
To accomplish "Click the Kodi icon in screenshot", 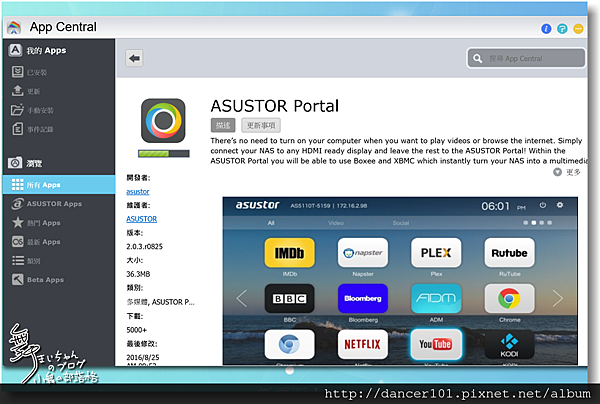I will tap(509, 344).
